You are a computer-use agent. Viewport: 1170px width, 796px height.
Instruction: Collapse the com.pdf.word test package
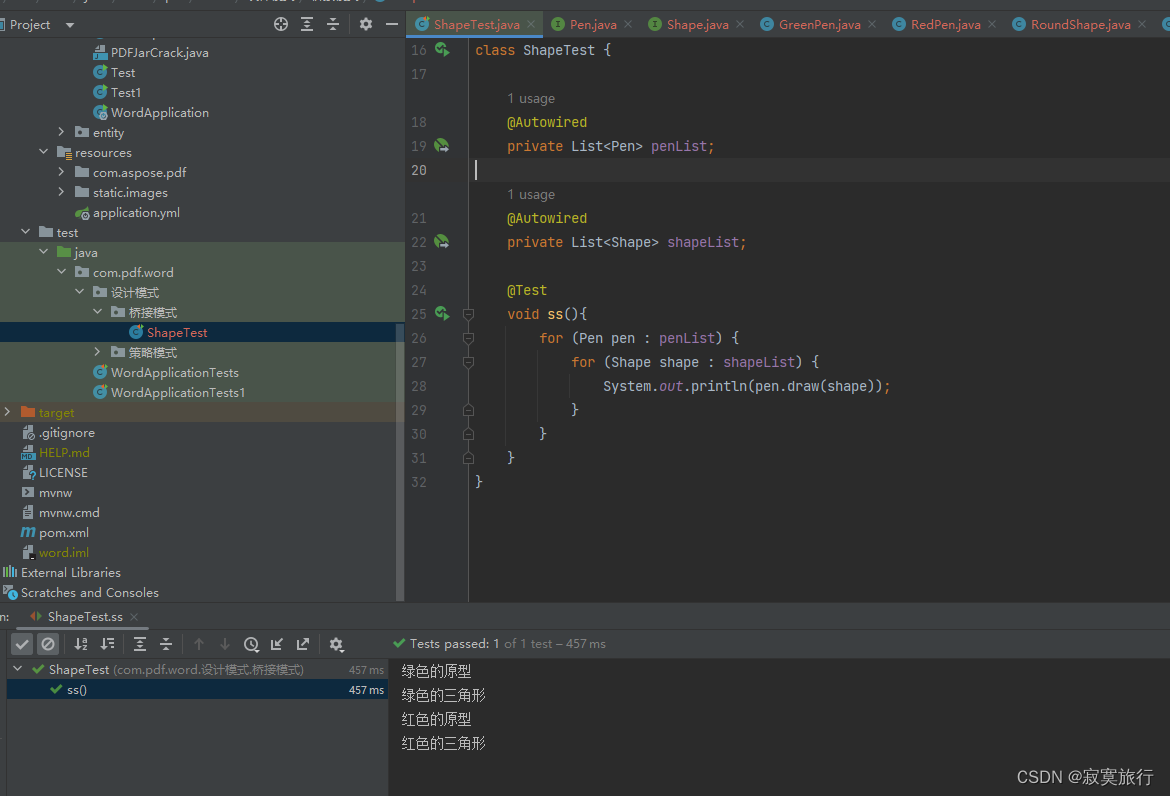61,272
